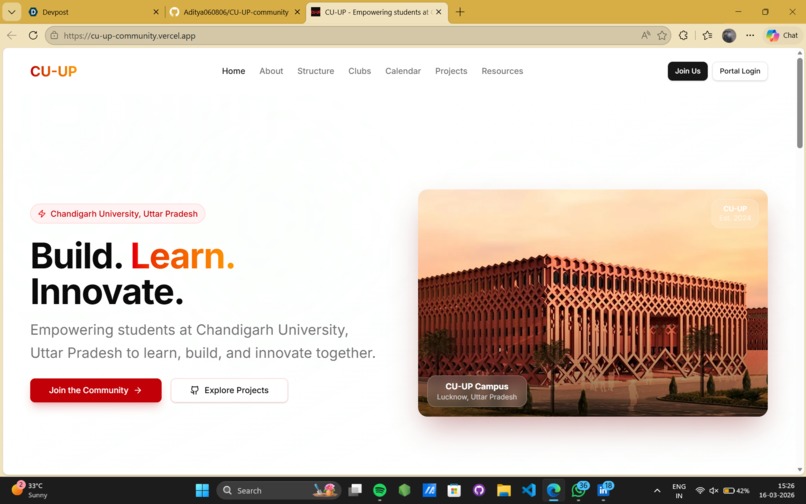Open the browser profile avatar
Screen dimensions: 806x504
coord(729,35)
